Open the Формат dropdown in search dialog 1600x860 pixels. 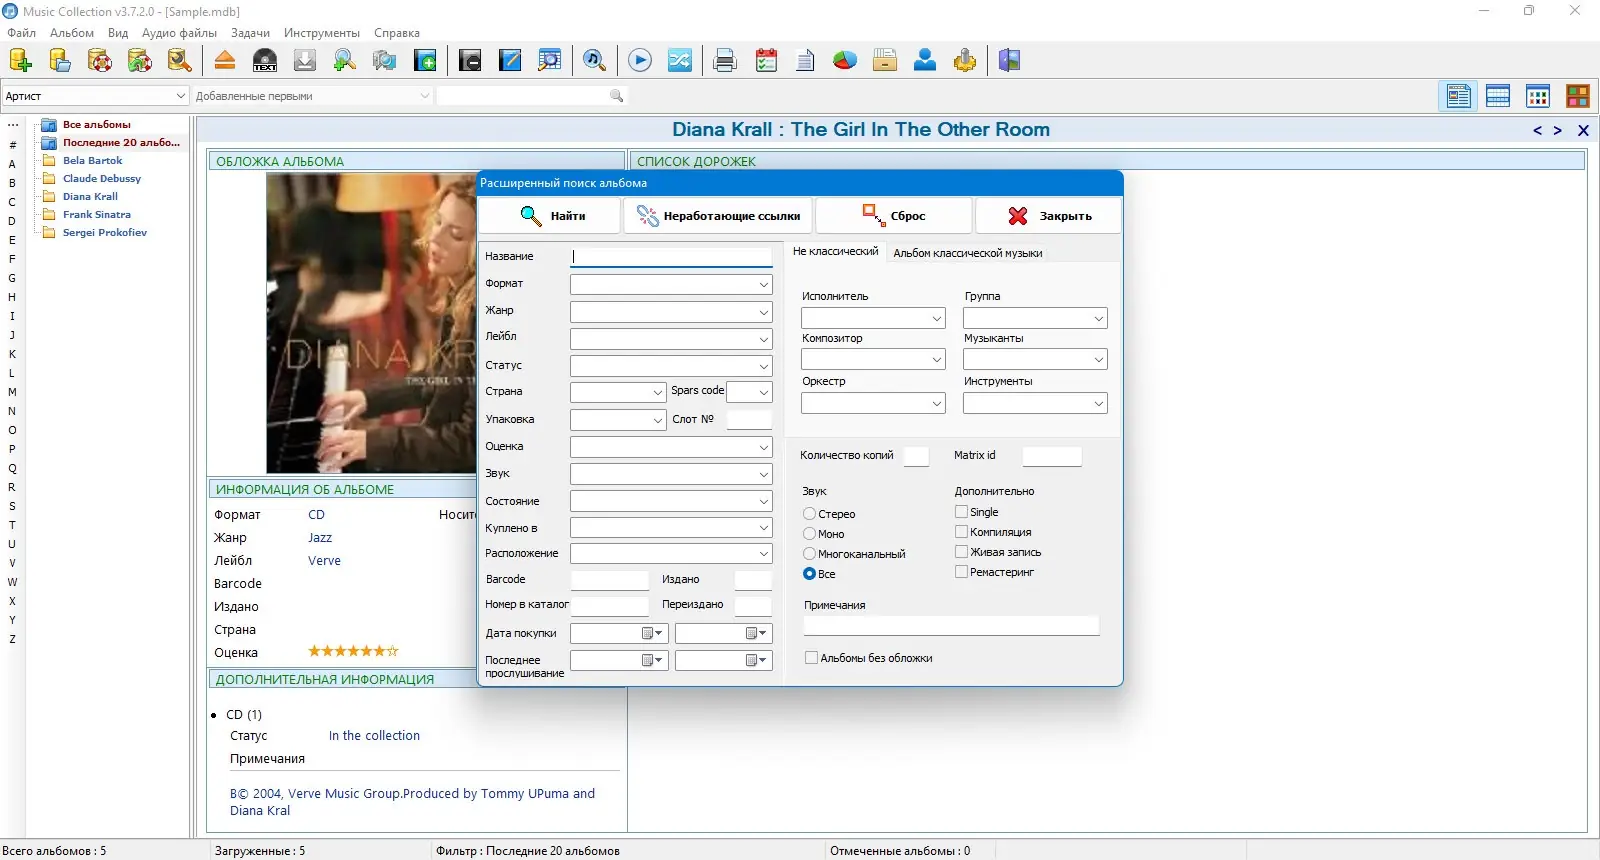click(671, 285)
